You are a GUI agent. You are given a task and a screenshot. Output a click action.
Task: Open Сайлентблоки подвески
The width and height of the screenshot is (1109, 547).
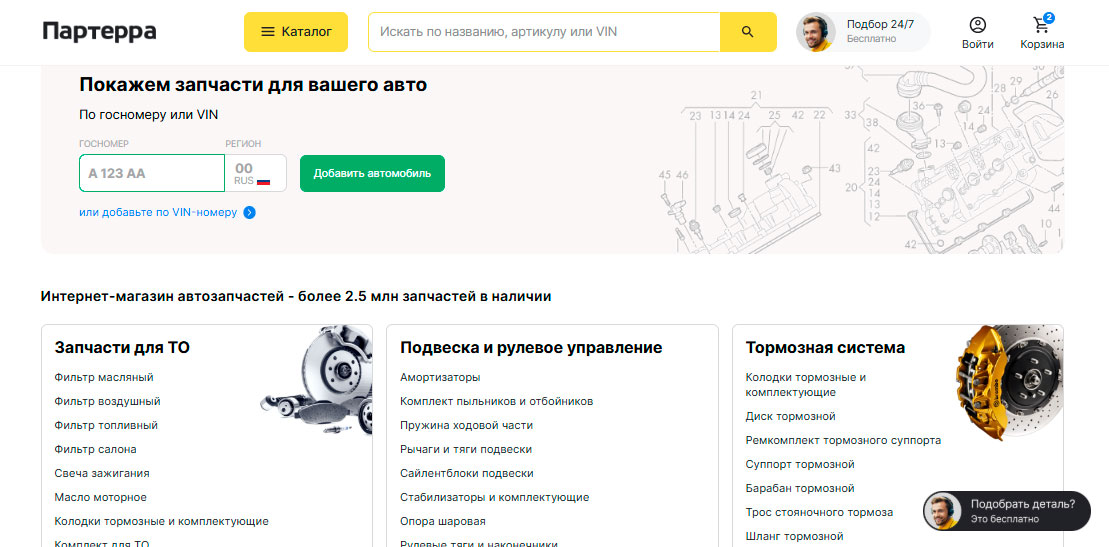tap(467, 473)
